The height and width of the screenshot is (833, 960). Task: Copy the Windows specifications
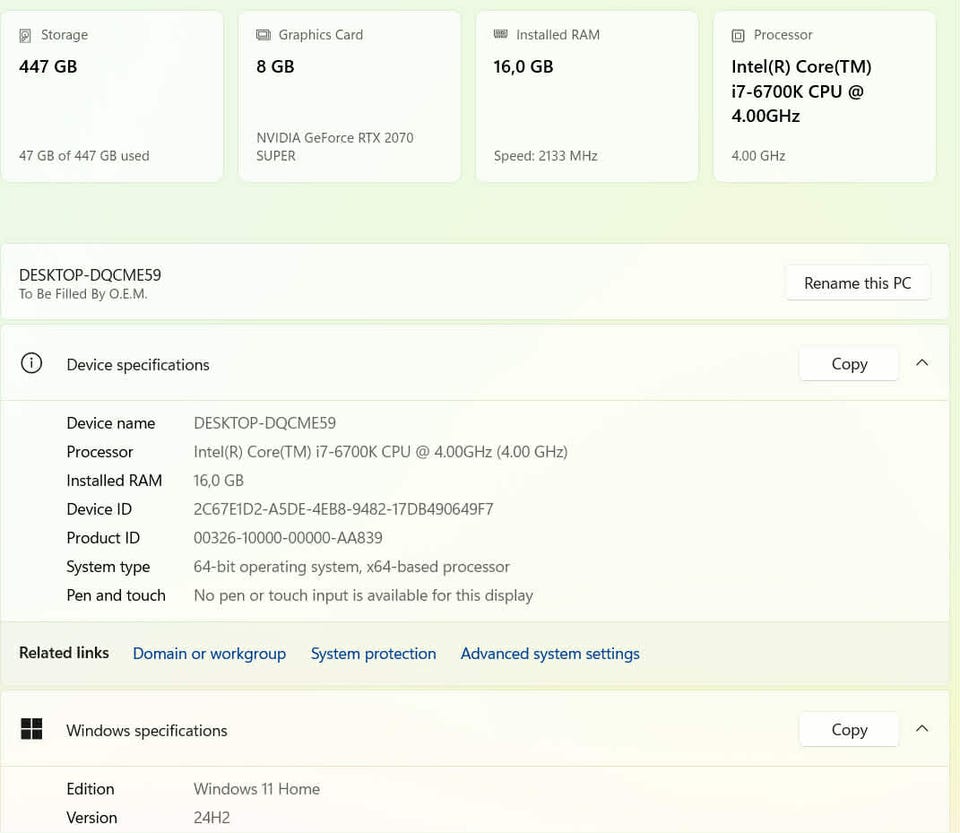[x=849, y=730]
